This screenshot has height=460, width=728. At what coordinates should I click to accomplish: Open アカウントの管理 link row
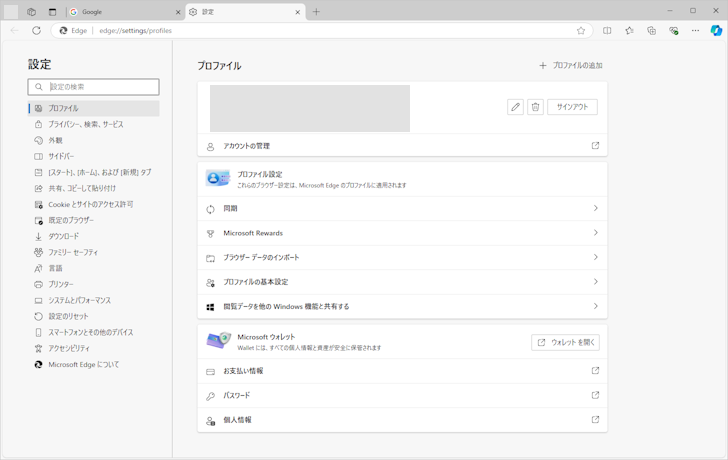click(x=402, y=146)
